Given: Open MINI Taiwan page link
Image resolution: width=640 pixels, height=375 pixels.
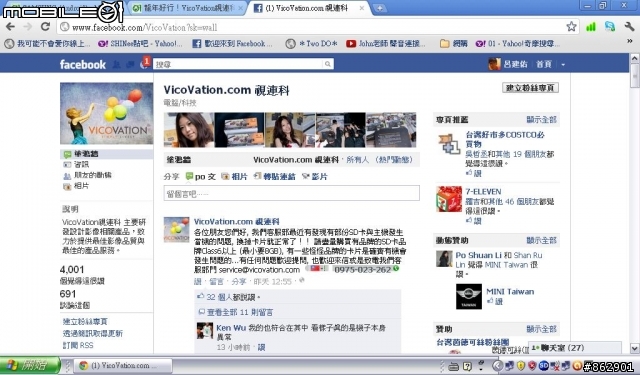Looking at the screenshot, I should pos(510,291).
